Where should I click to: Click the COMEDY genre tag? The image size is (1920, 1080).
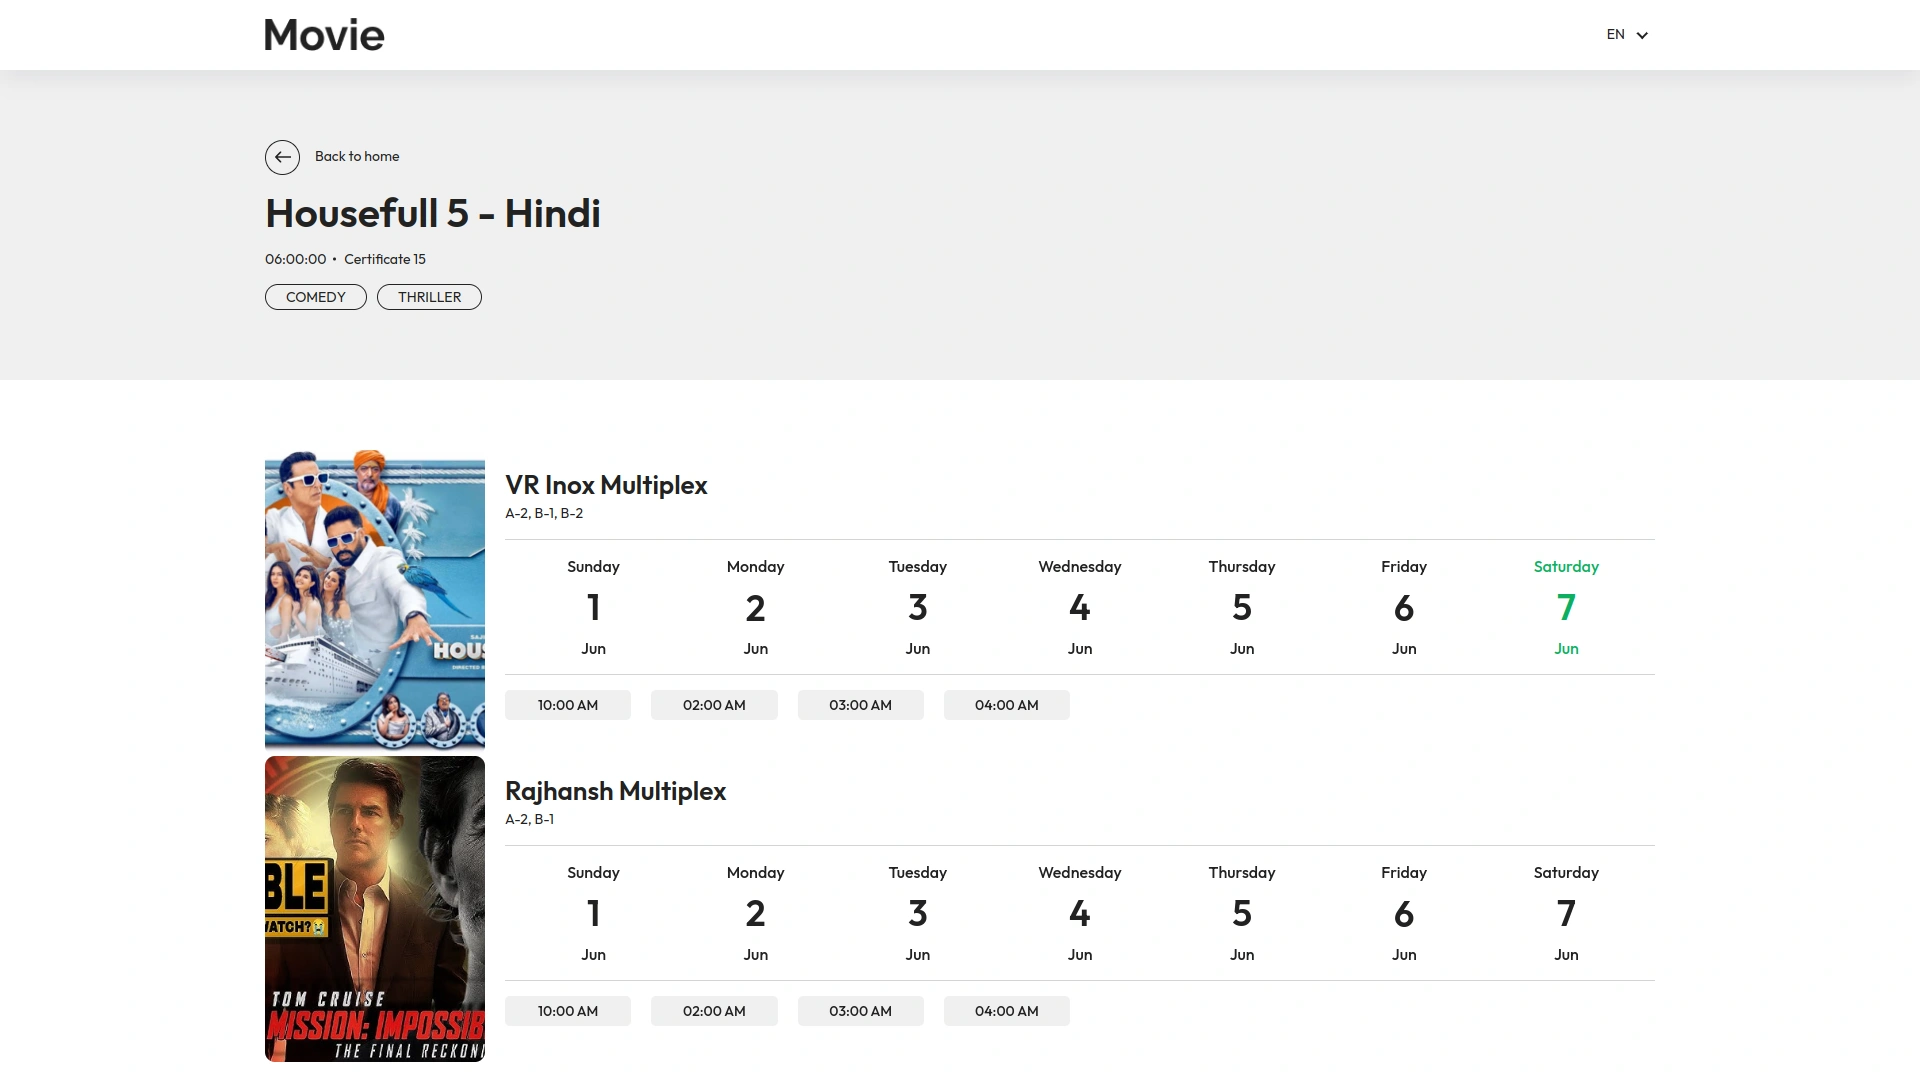[x=315, y=296]
